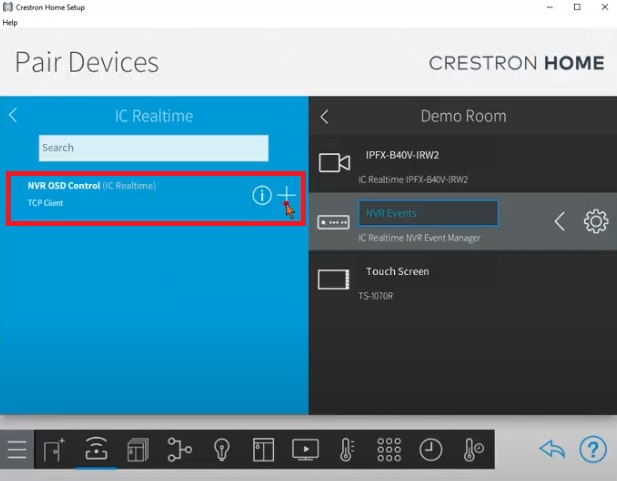The width and height of the screenshot is (617, 481).
Task: Edit the NVR Events name field
Action: [x=429, y=213]
